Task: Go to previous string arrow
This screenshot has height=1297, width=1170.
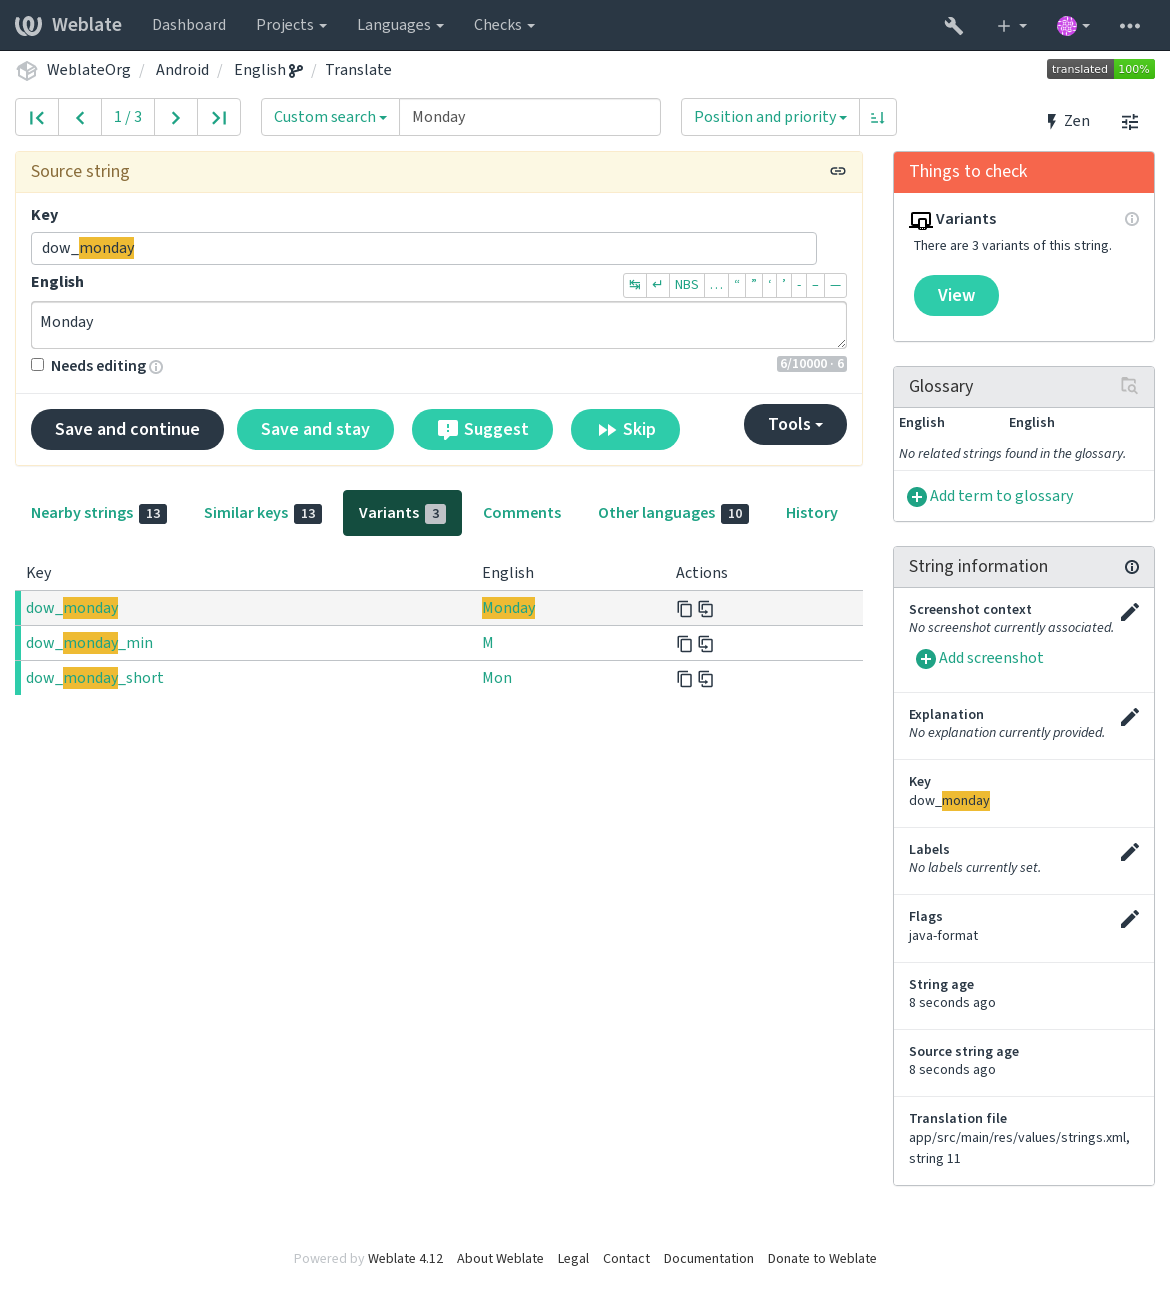Action: [80, 117]
